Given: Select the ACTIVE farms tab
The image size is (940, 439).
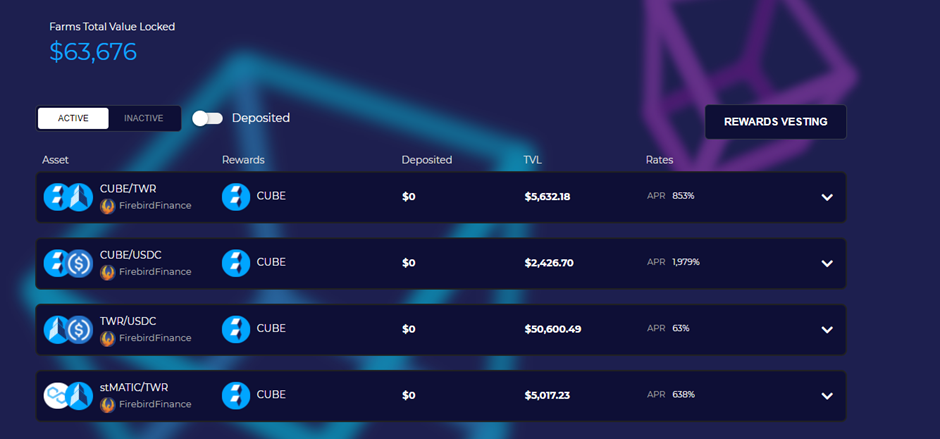Looking at the screenshot, I should pyautogui.click(x=73, y=118).
